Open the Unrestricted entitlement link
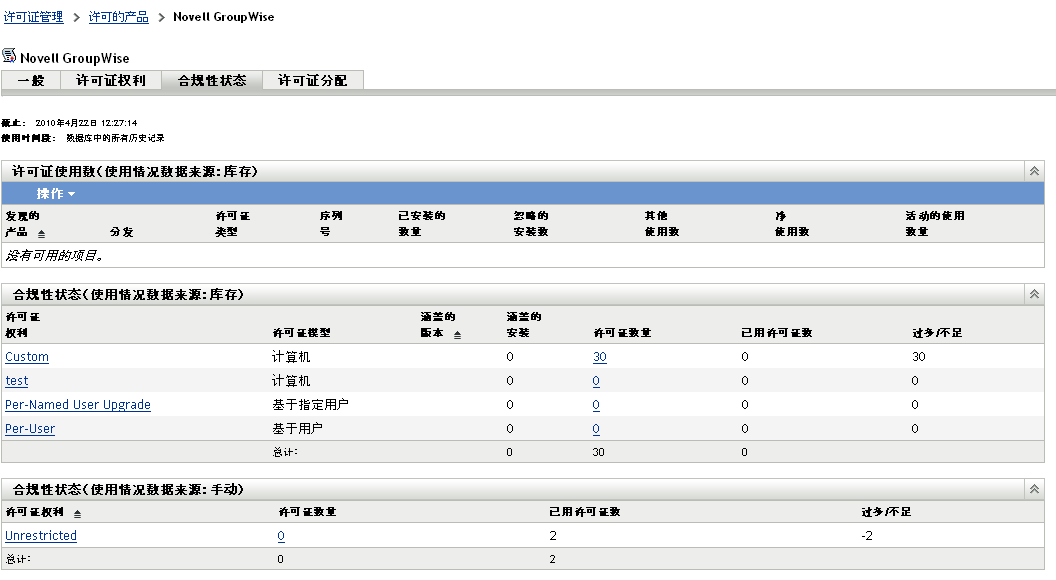The height and width of the screenshot is (580, 1056). point(41,536)
